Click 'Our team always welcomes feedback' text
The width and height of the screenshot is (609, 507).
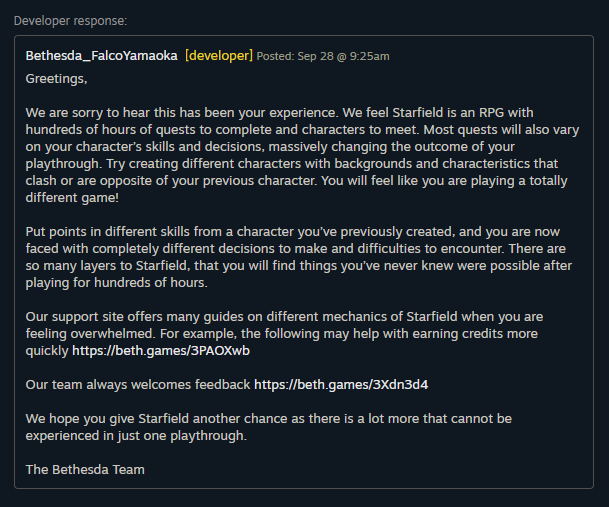[138, 385]
